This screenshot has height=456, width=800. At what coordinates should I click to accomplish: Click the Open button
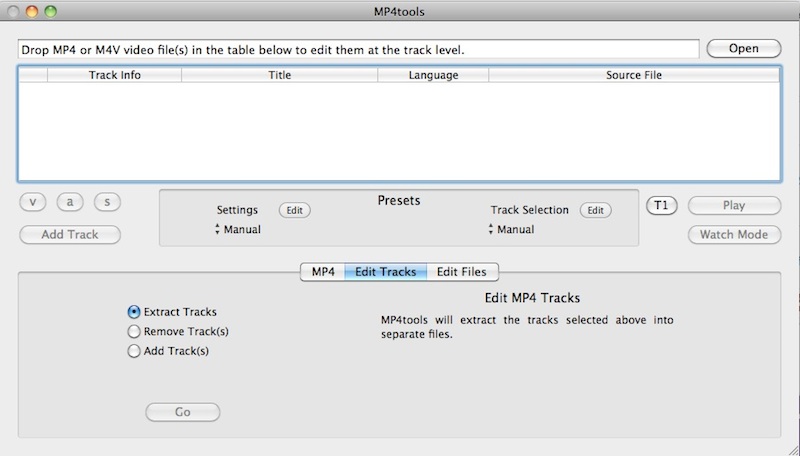[x=743, y=48]
